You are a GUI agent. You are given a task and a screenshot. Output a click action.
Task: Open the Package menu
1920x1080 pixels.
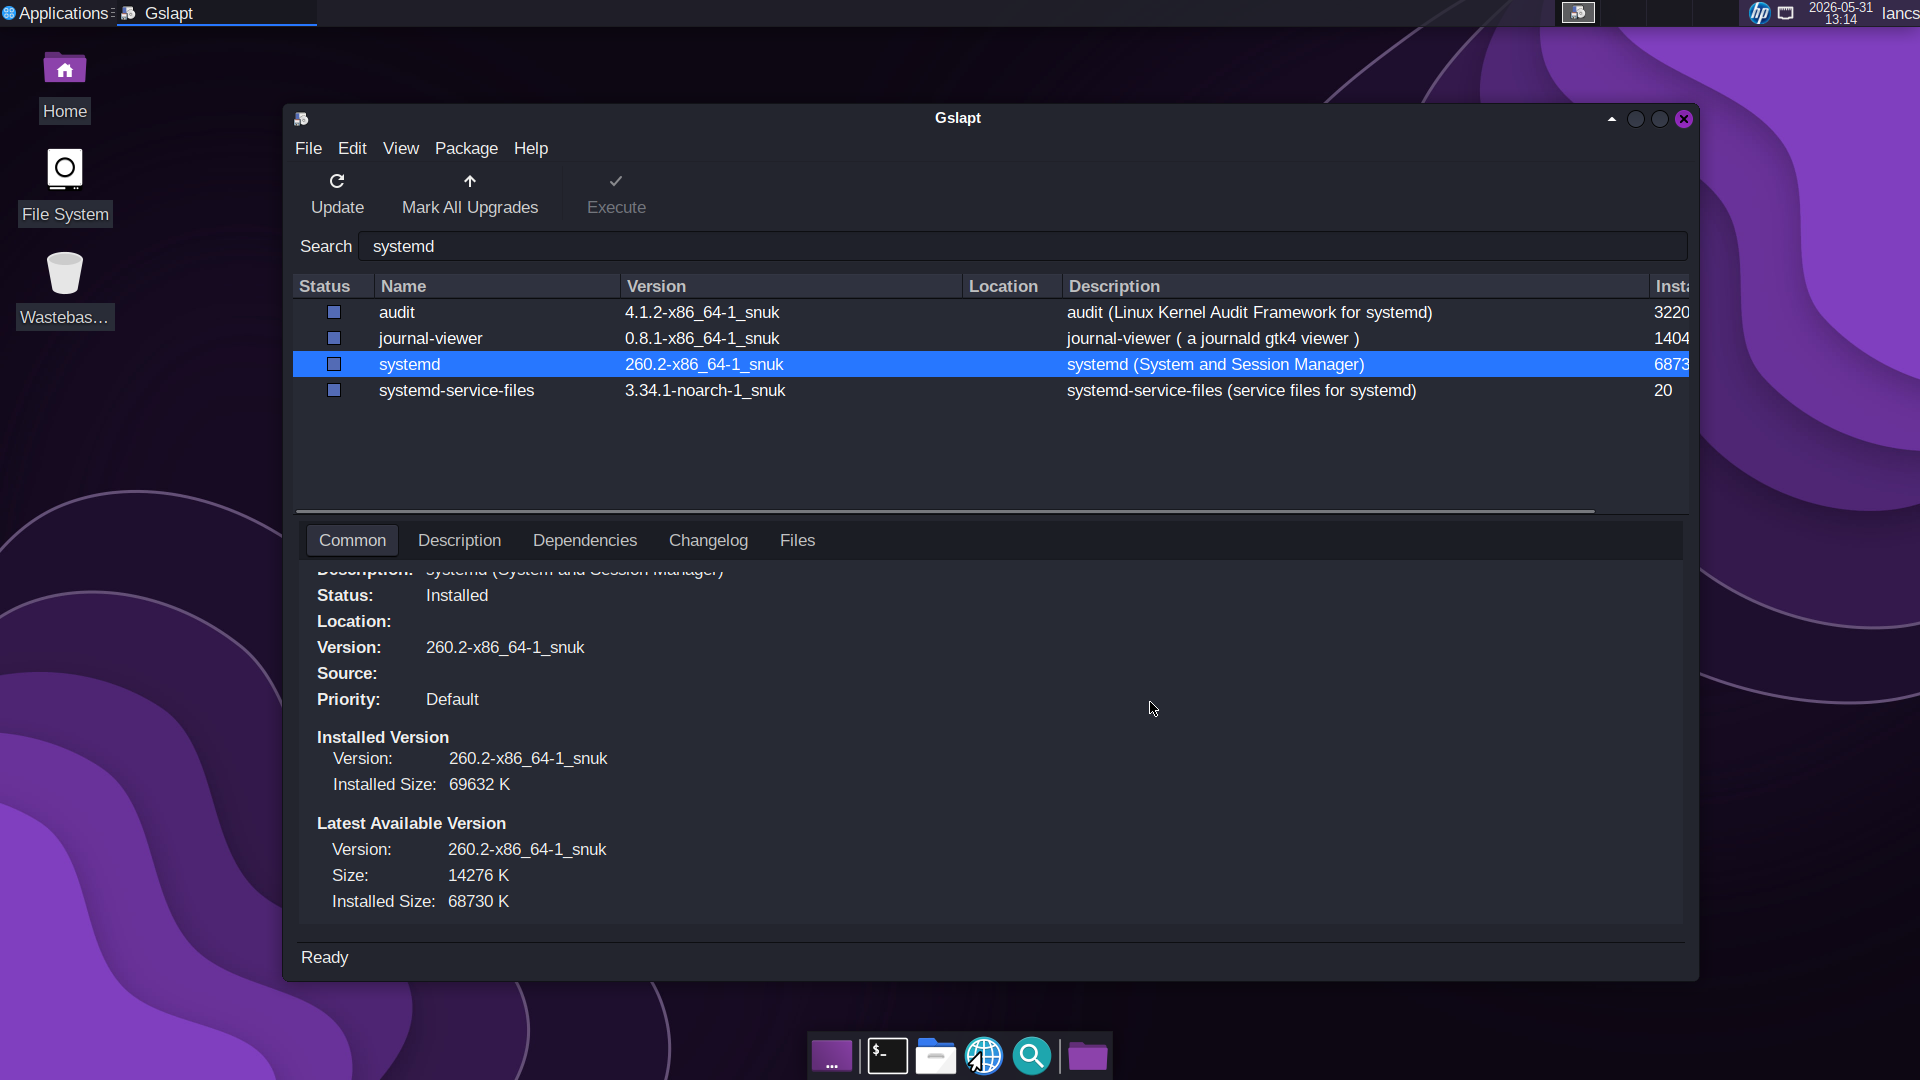click(466, 148)
